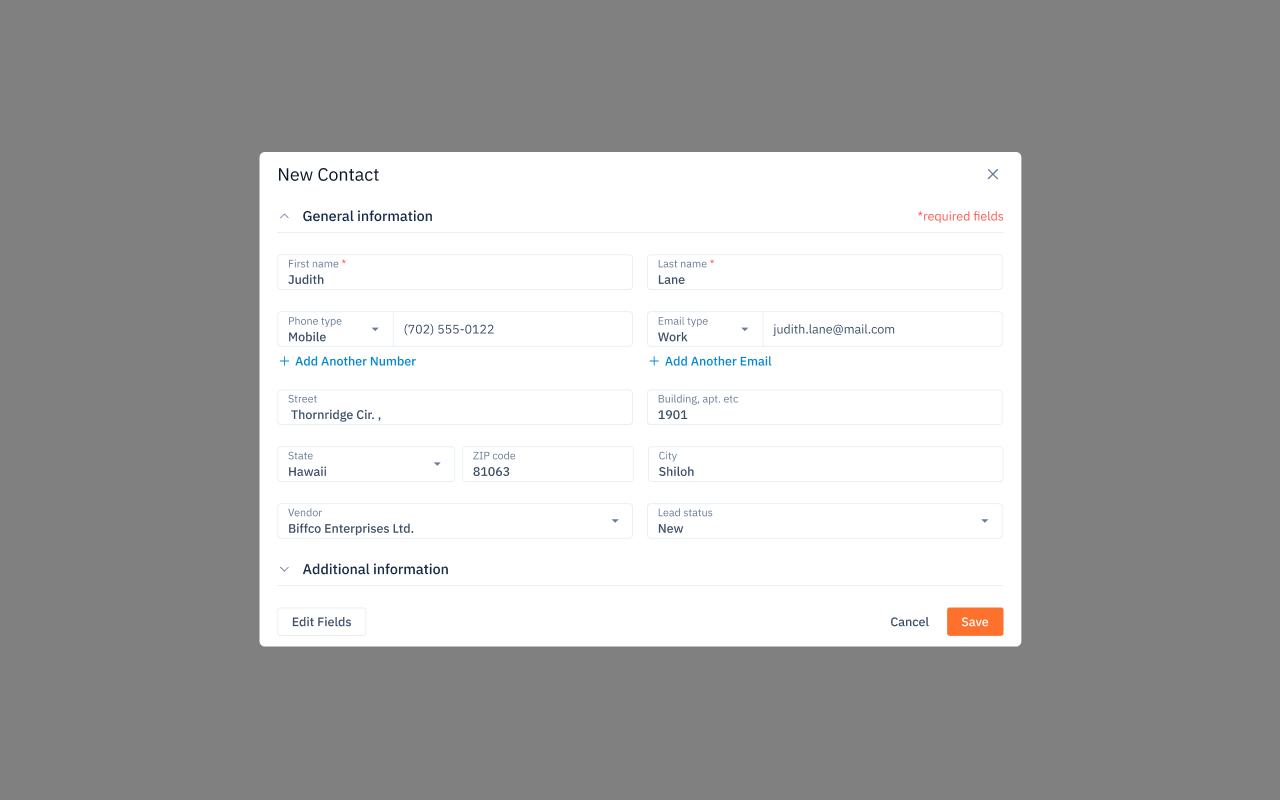Click the ZIP code field containing 81063

547,464
